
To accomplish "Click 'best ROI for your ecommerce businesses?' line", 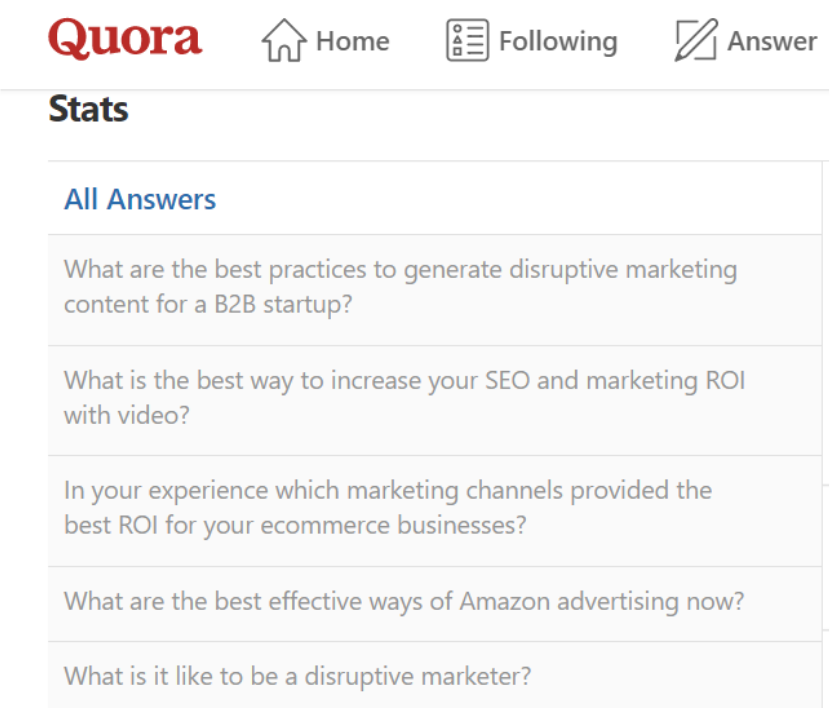I will 295,525.
